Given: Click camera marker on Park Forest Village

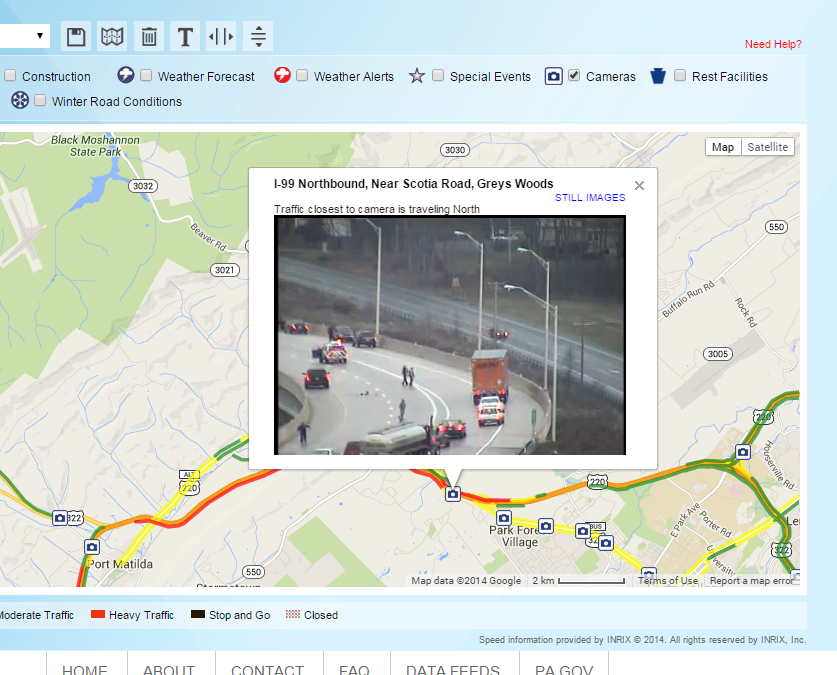Looking at the screenshot, I should pos(504,518).
